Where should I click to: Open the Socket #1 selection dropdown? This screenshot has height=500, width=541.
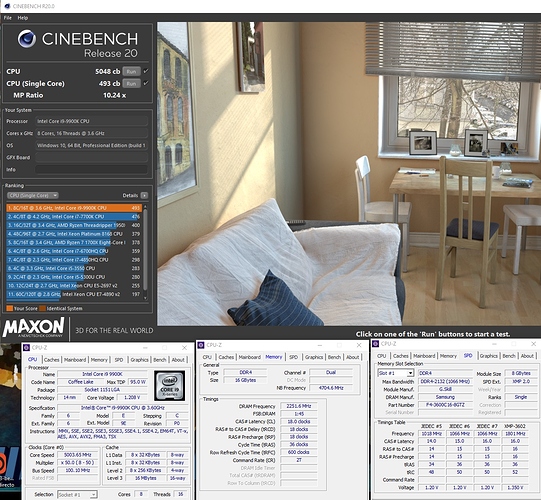click(77, 494)
